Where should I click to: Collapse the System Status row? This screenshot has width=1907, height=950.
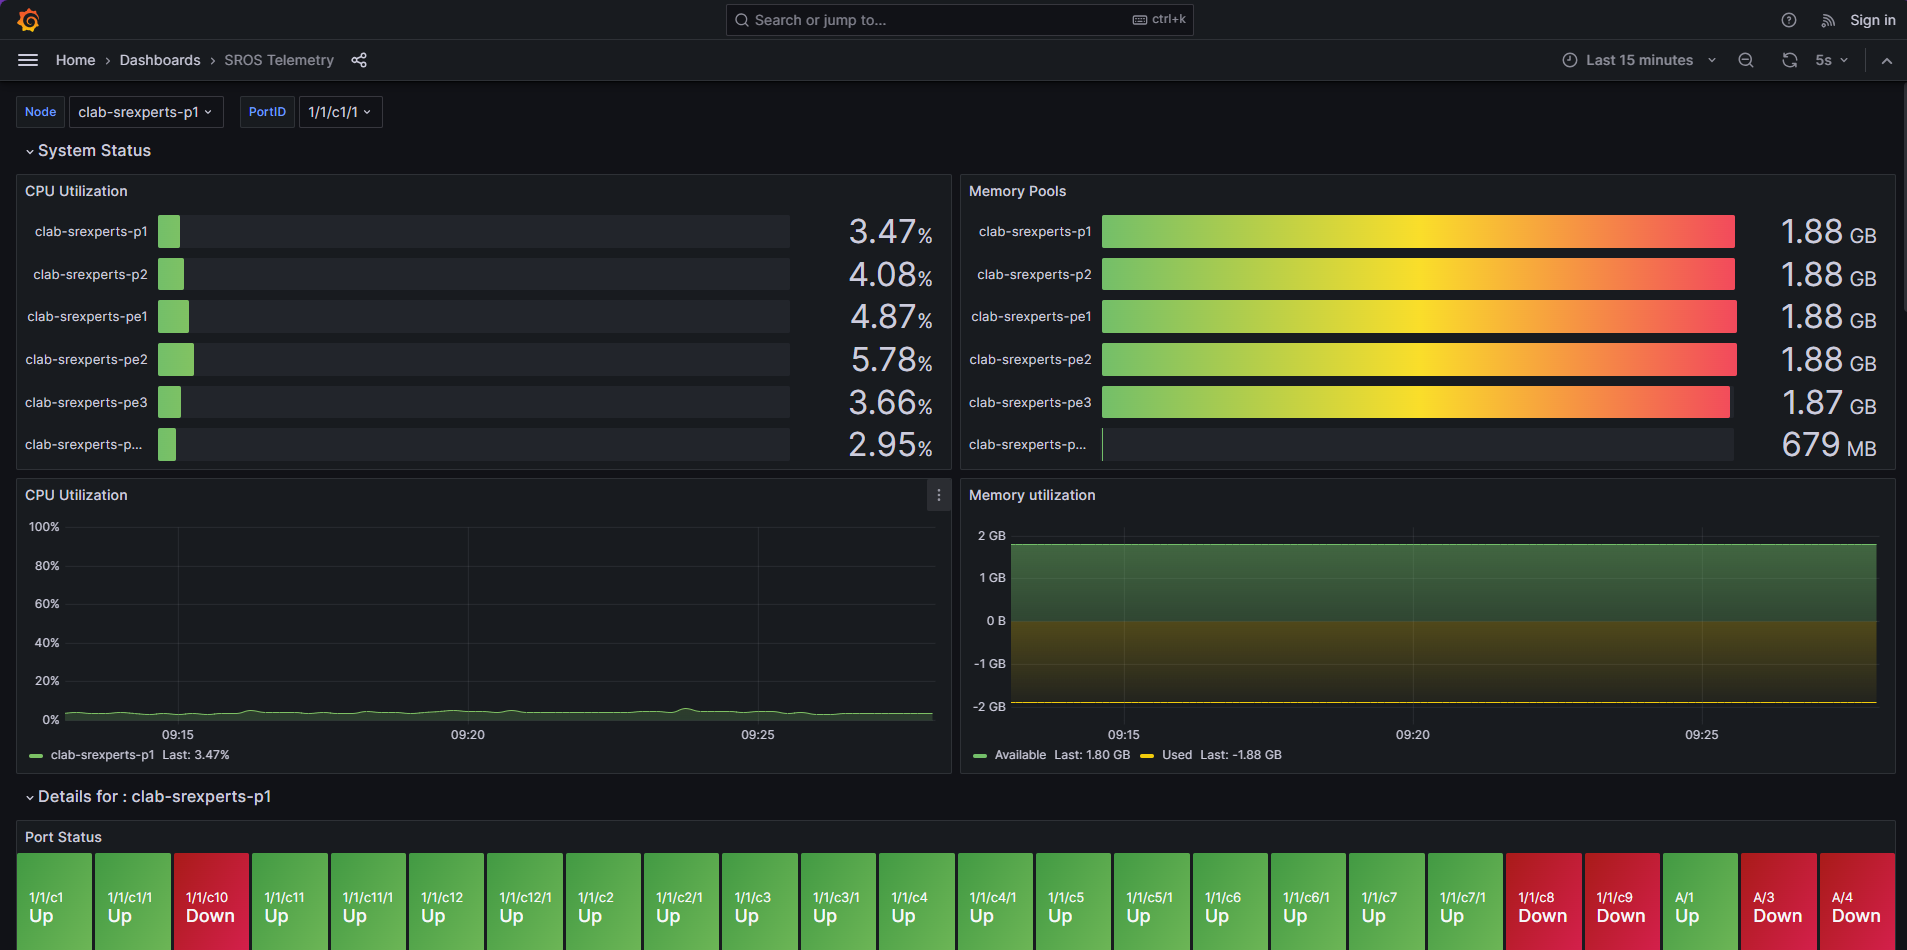pyautogui.click(x=94, y=150)
